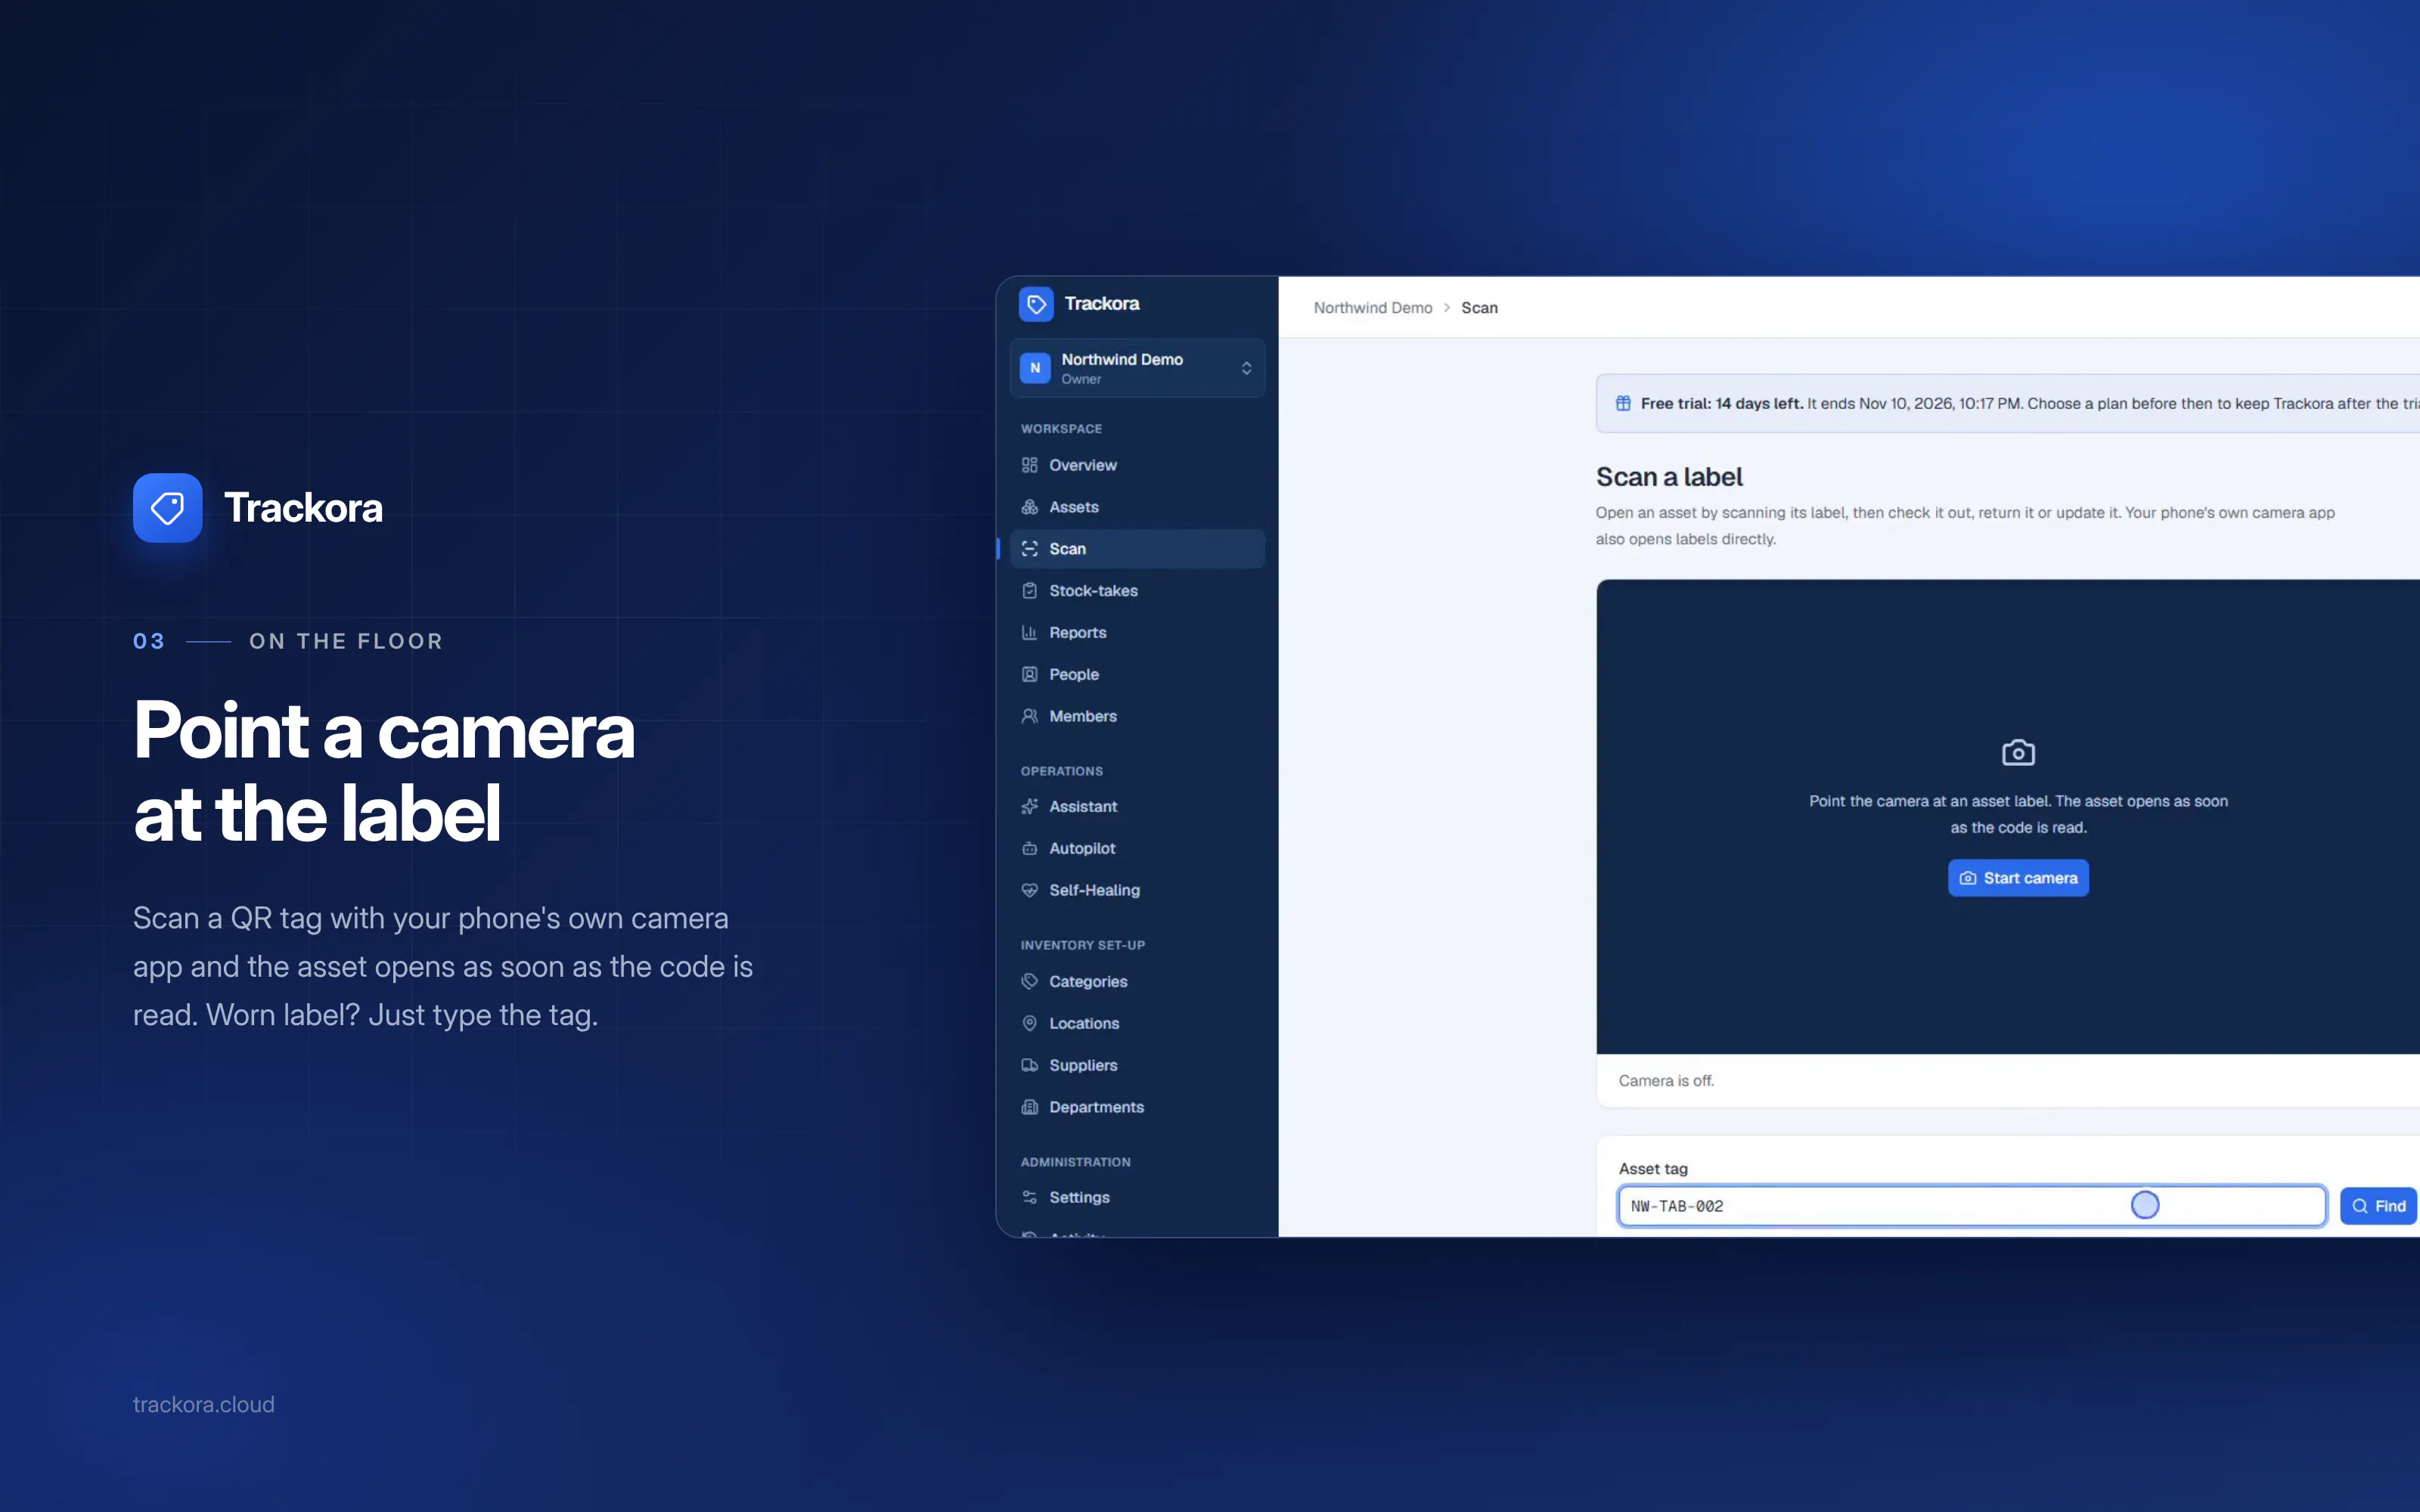Screen dimensions: 2420x1512
Task: Click the Assets boxes icon
Action: pyautogui.click(x=1029, y=507)
